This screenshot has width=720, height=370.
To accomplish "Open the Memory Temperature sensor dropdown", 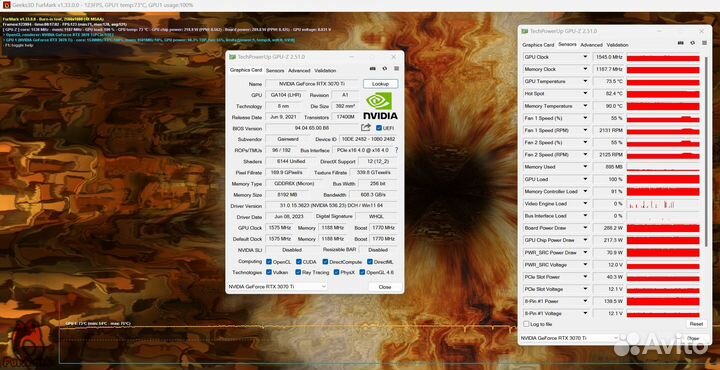I will [585, 106].
